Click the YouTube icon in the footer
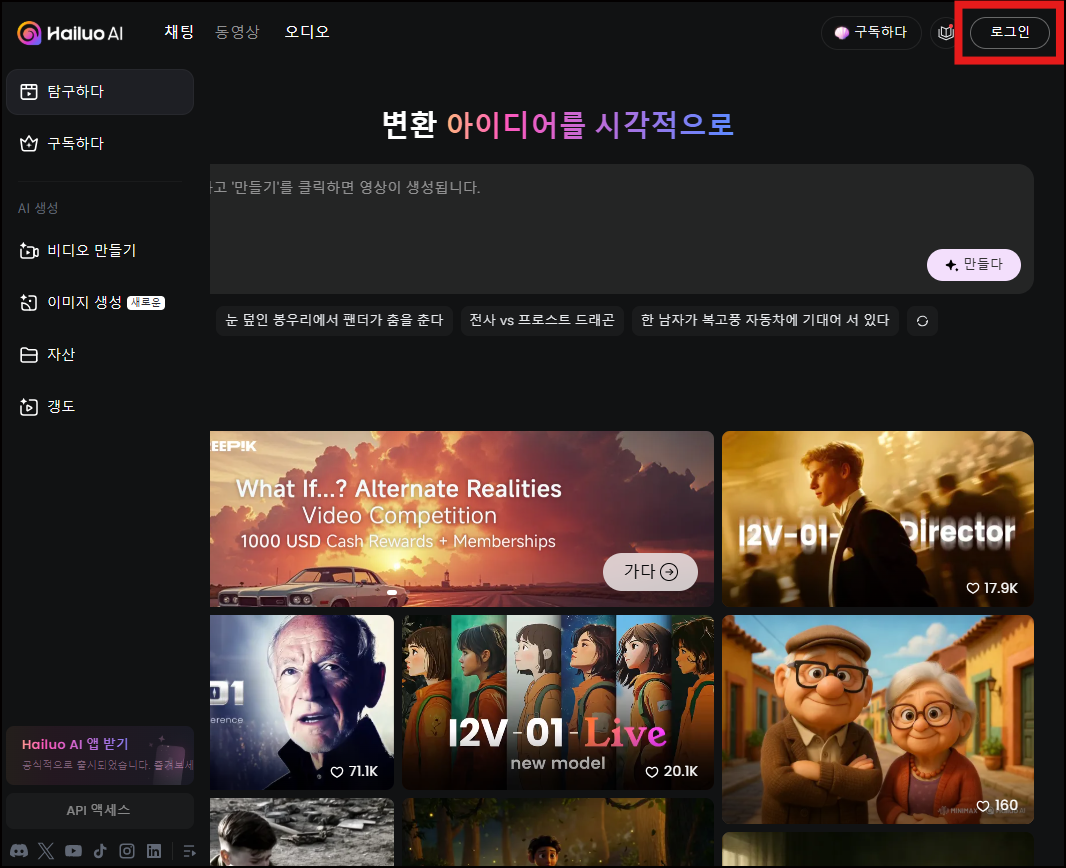 click(73, 851)
